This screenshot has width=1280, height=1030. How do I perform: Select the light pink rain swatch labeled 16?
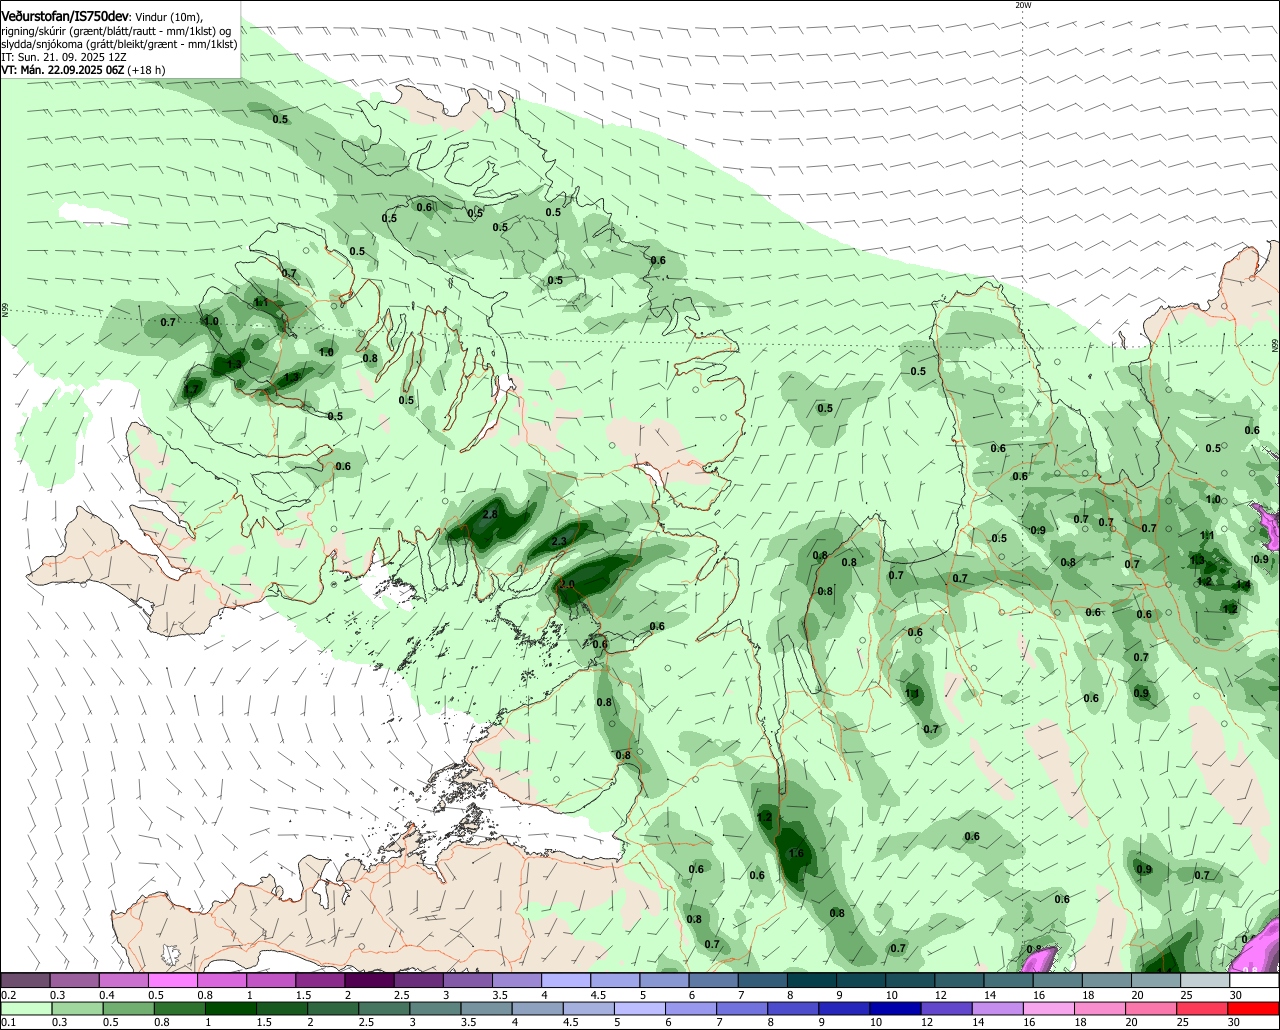[x=1050, y=1009]
